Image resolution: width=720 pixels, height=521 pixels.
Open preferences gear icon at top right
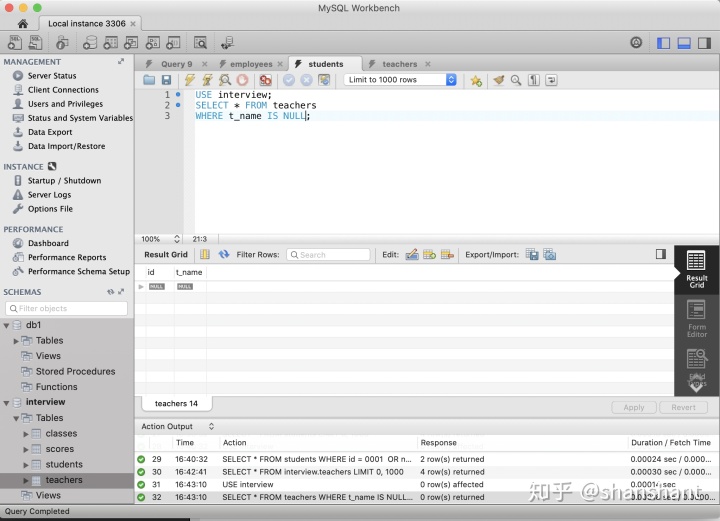coord(636,43)
